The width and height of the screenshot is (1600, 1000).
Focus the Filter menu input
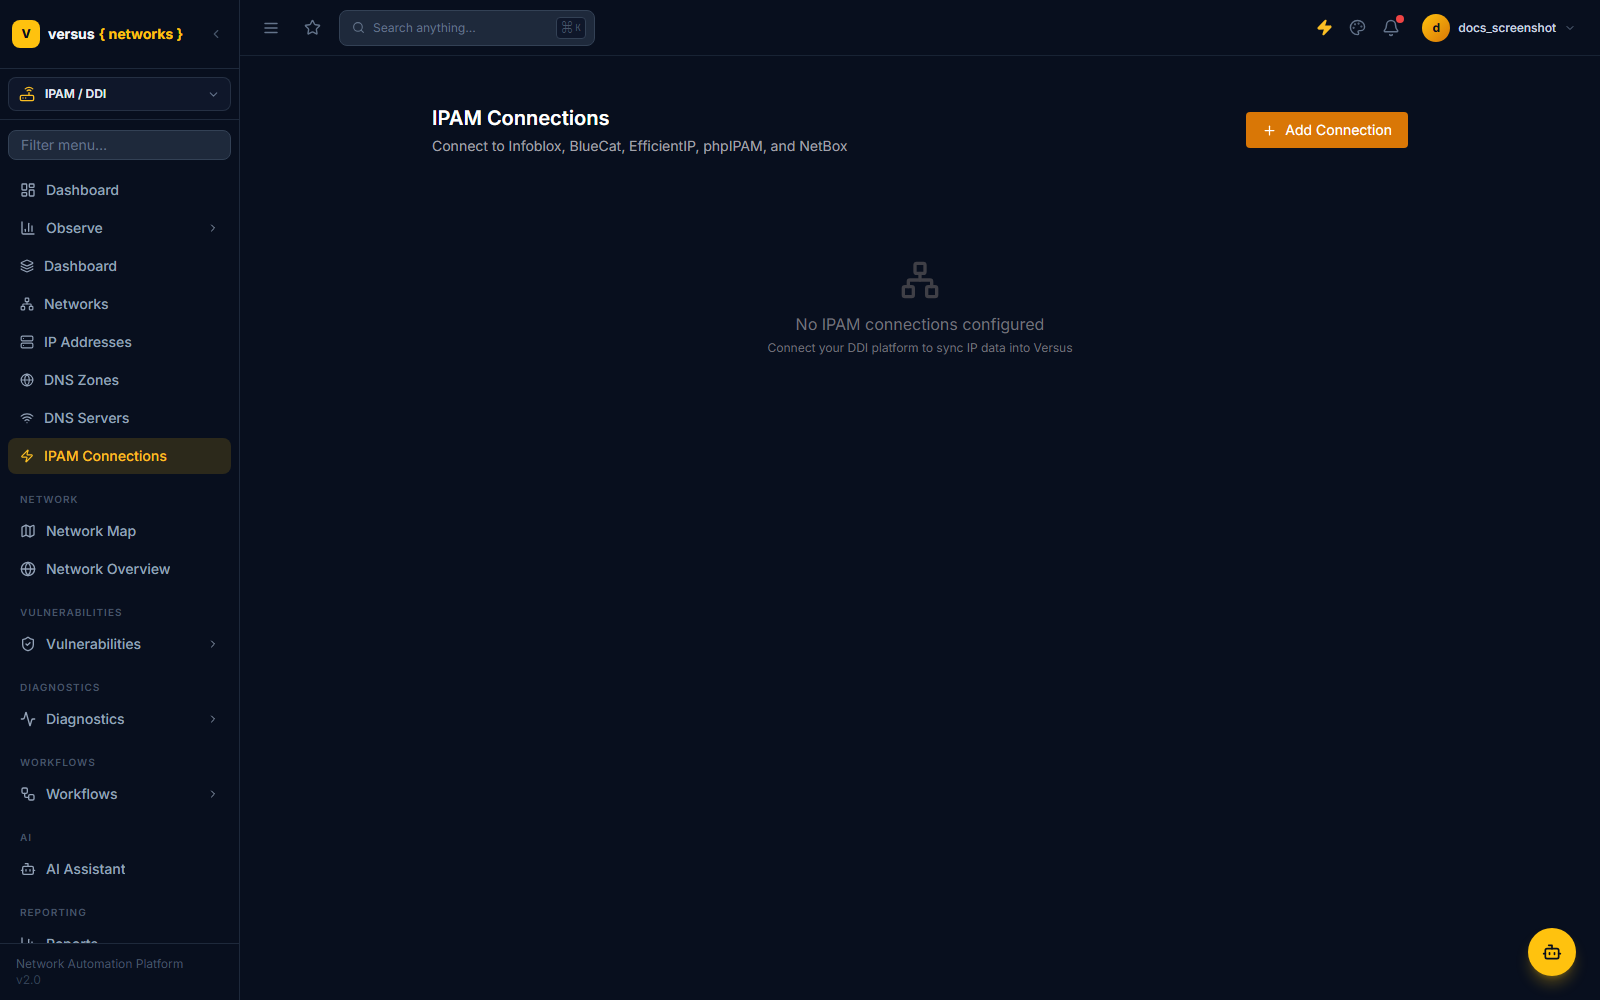click(x=119, y=145)
